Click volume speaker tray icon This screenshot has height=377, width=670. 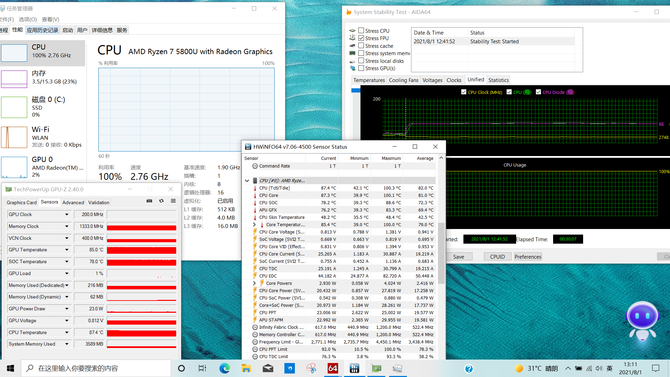[x=599, y=368]
